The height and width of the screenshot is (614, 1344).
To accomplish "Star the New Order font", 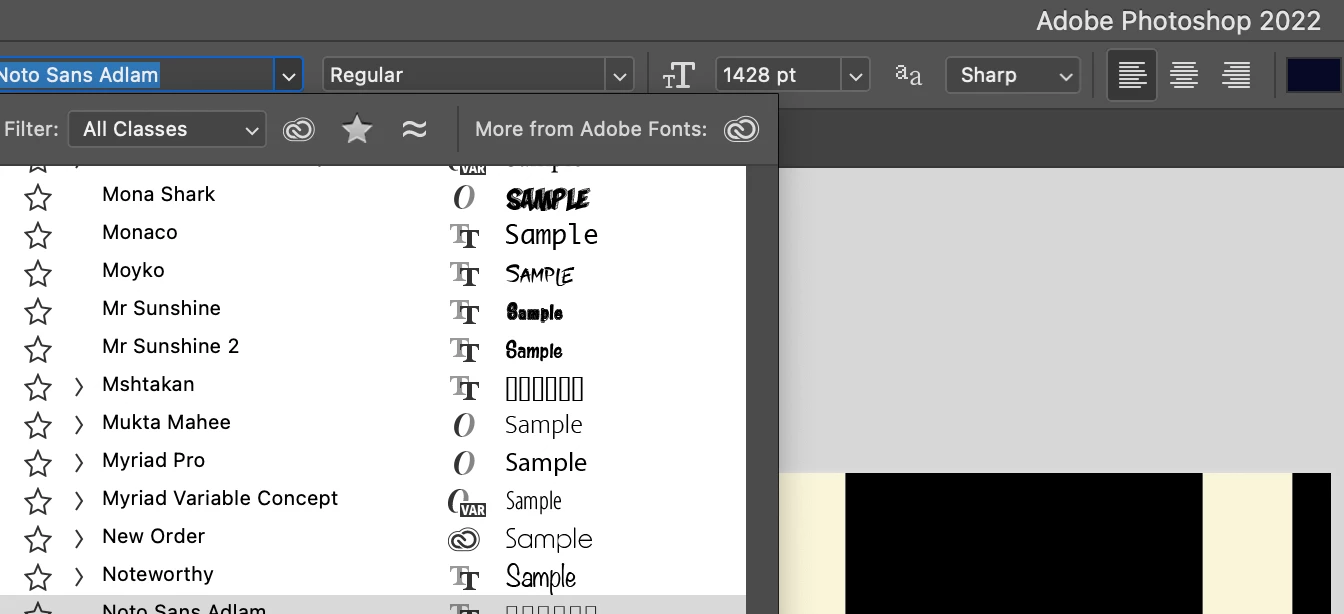I will click(x=38, y=540).
